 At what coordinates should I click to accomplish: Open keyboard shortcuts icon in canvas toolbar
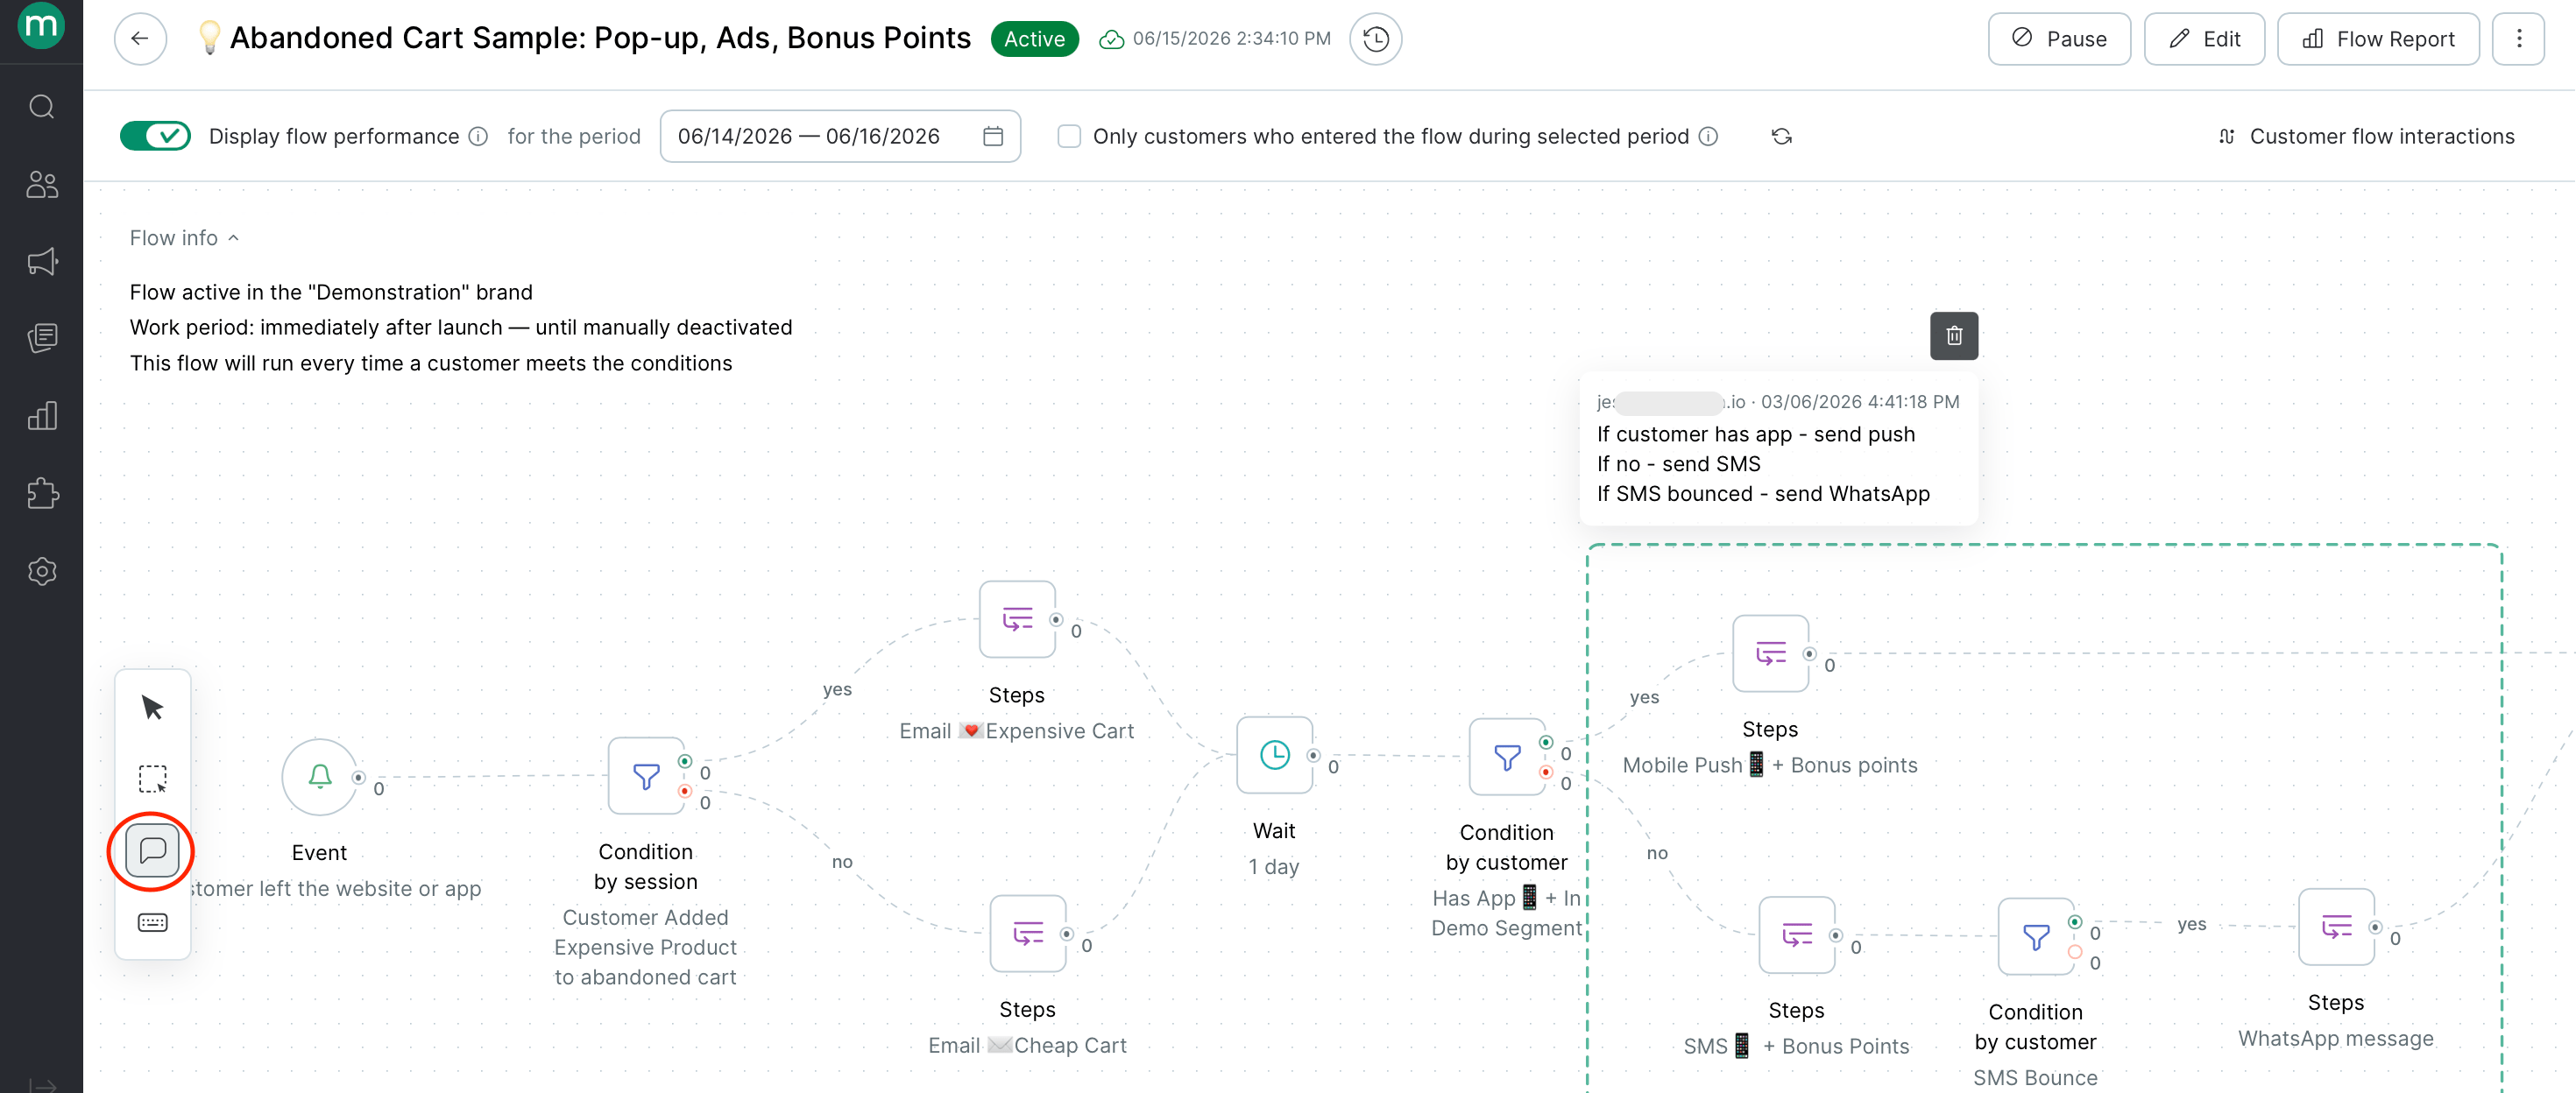coord(152,922)
